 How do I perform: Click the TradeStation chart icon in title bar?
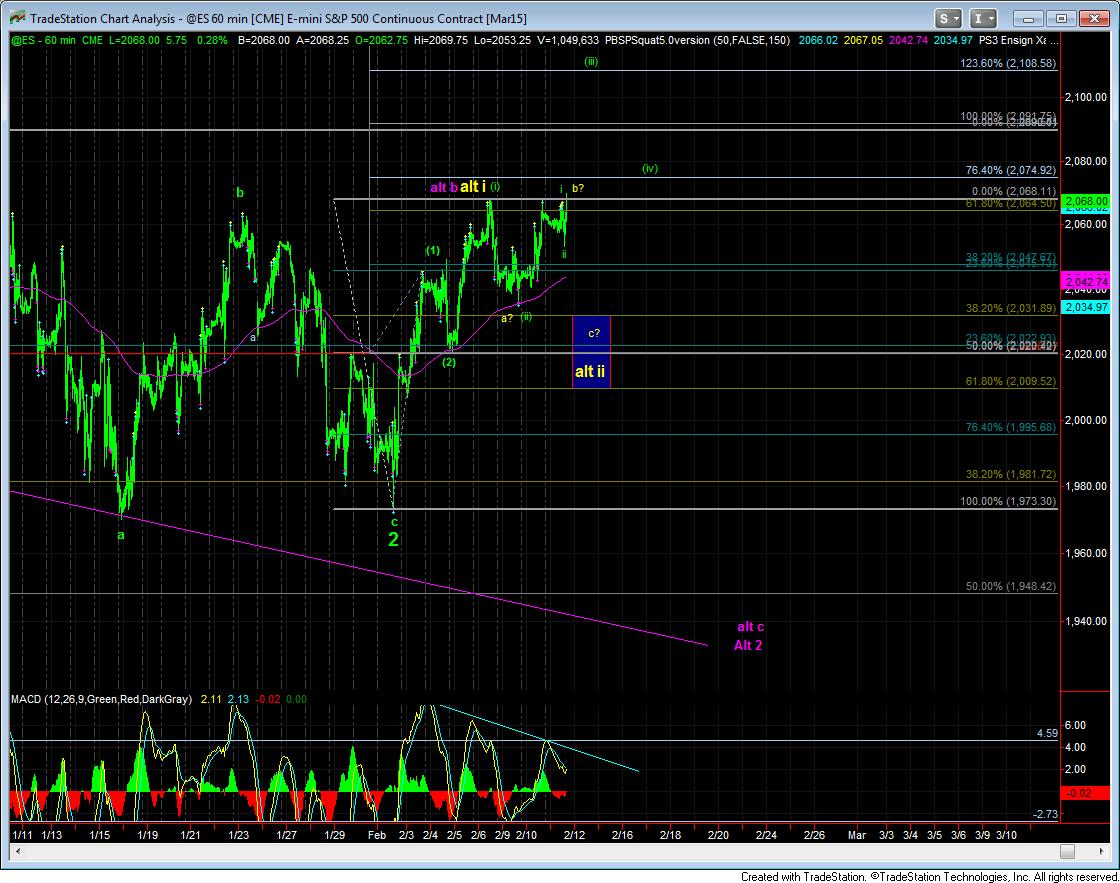coord(17,19)
